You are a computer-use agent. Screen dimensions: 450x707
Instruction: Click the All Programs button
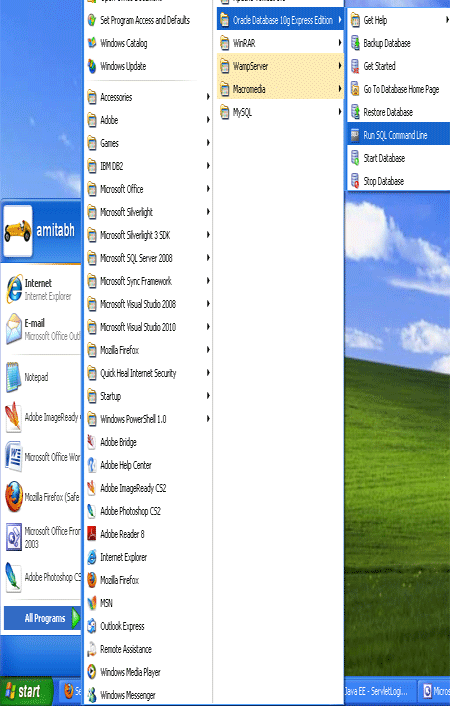[x=42, y=618]
